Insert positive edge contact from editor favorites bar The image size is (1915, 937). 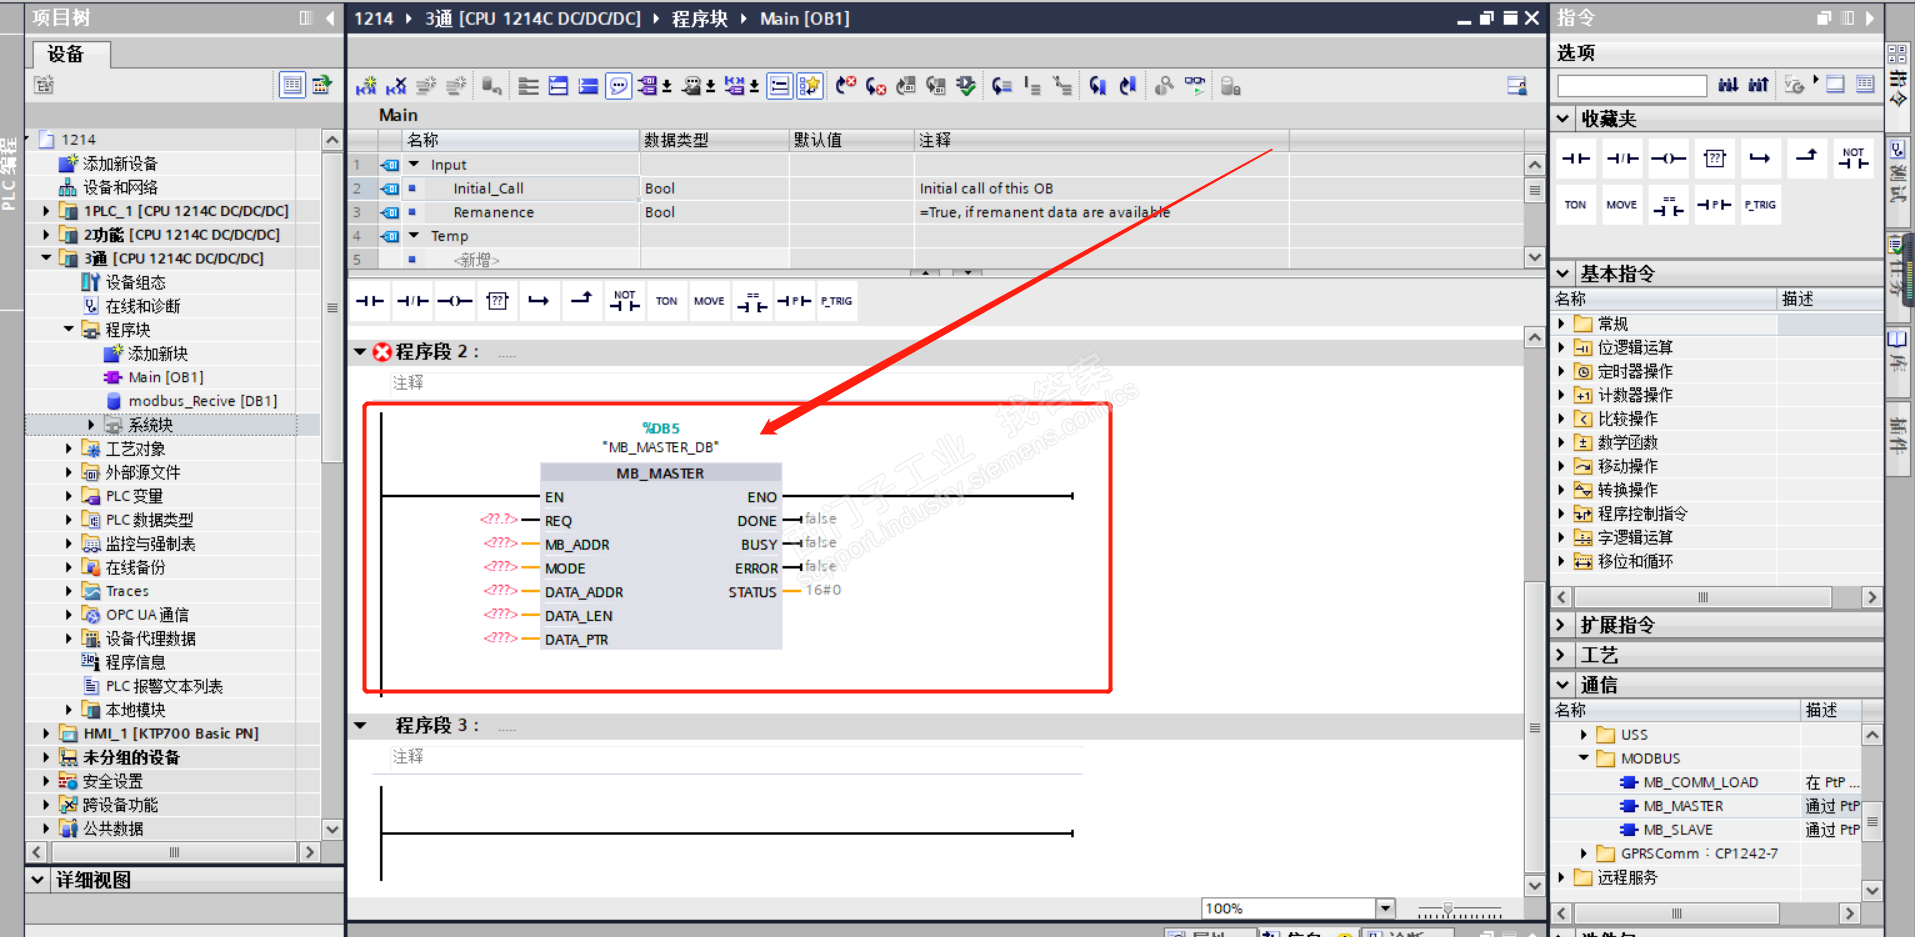[794, 301]
